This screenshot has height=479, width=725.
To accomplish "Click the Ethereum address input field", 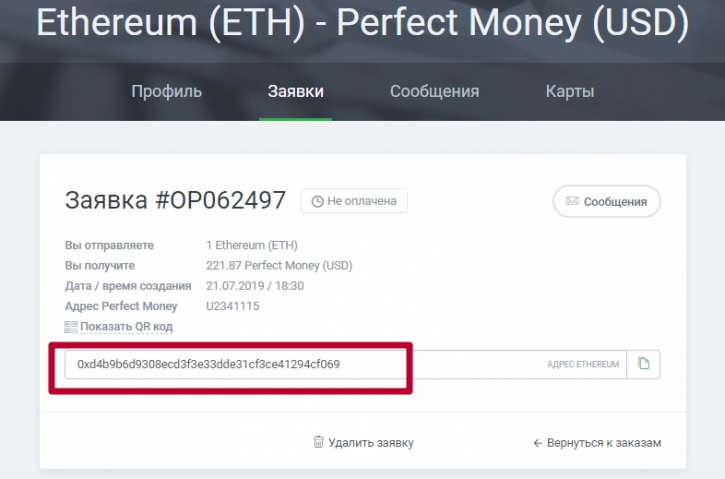I will point(345,364).
